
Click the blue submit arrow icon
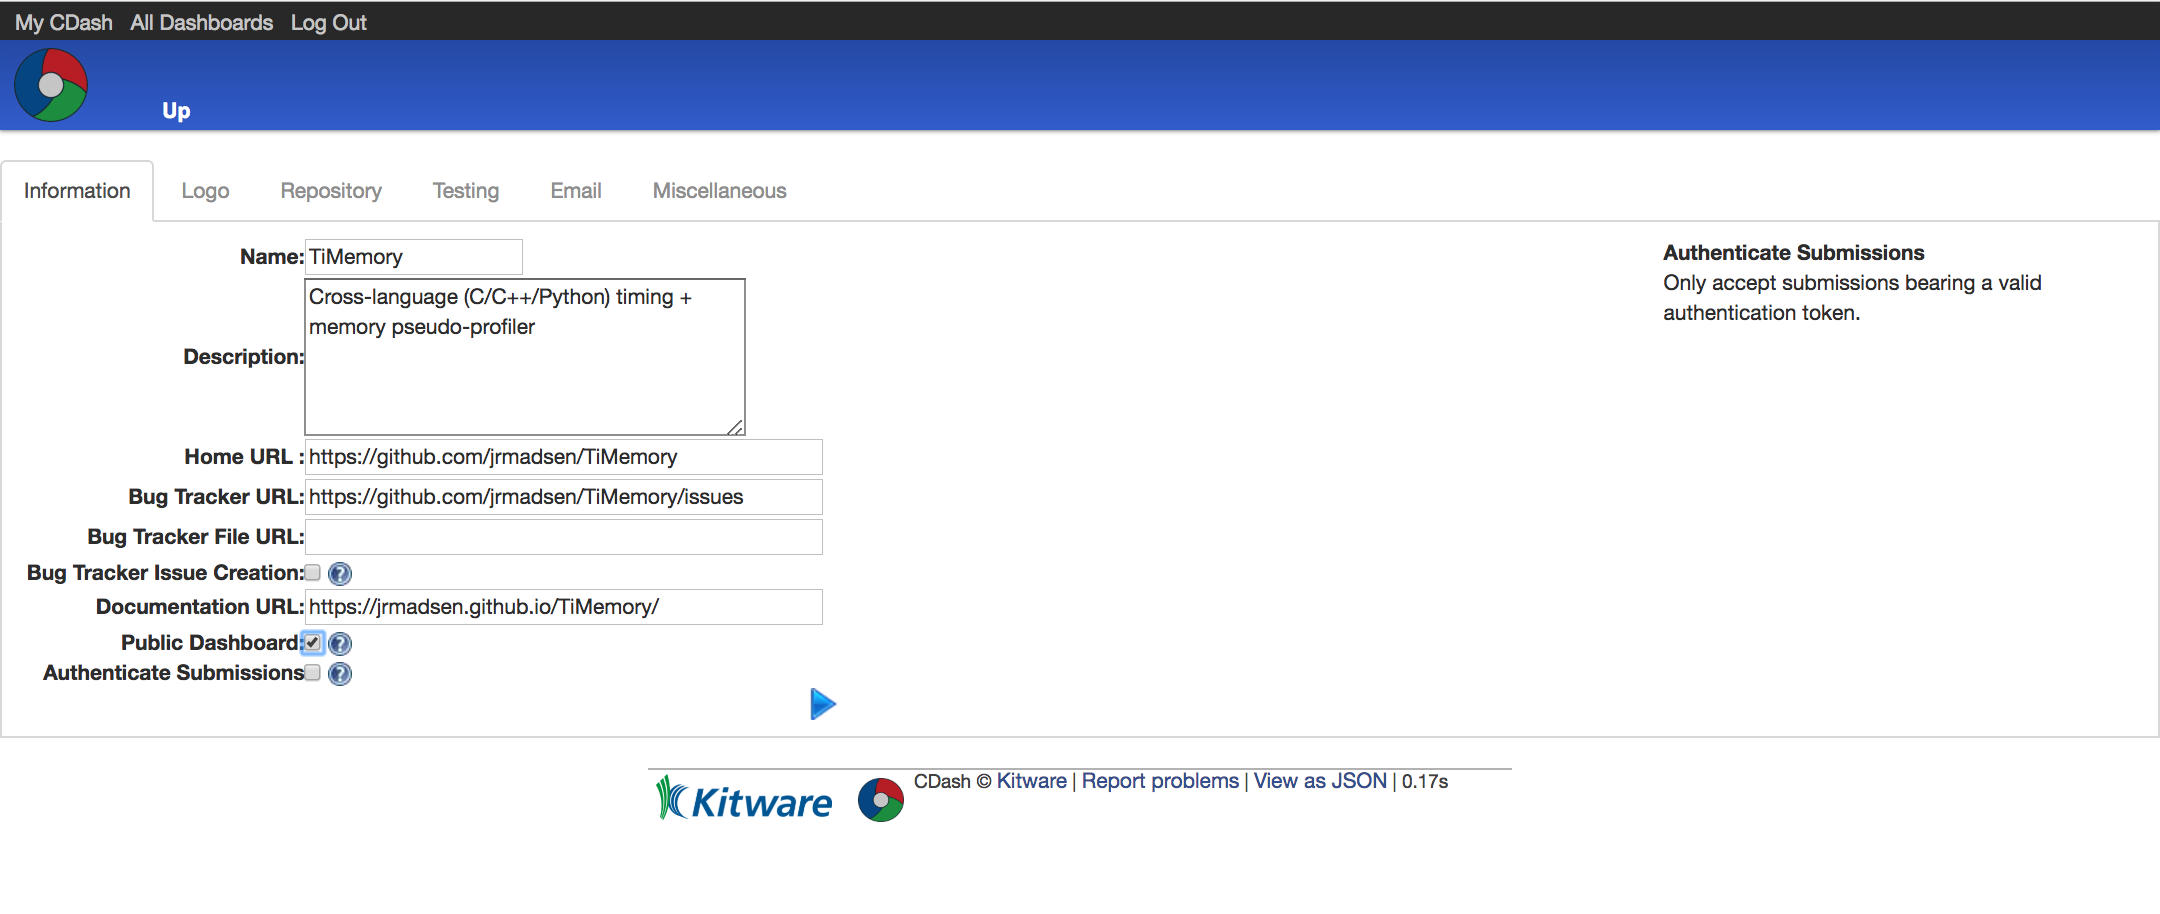coord(822,703)
